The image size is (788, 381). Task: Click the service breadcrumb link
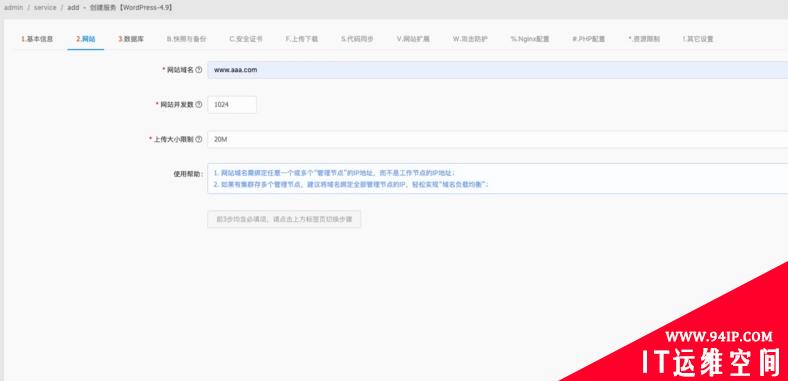point(45,8)
